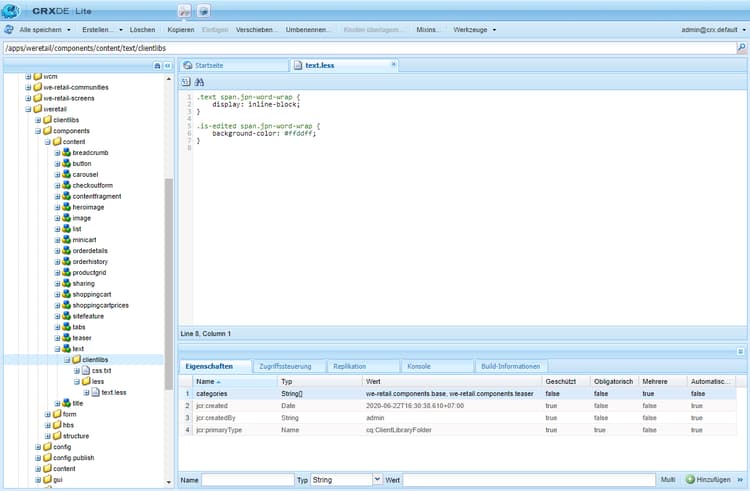Click the search icon at path bar end
Viewport: 750px width, 491px height.
point(741,48)
